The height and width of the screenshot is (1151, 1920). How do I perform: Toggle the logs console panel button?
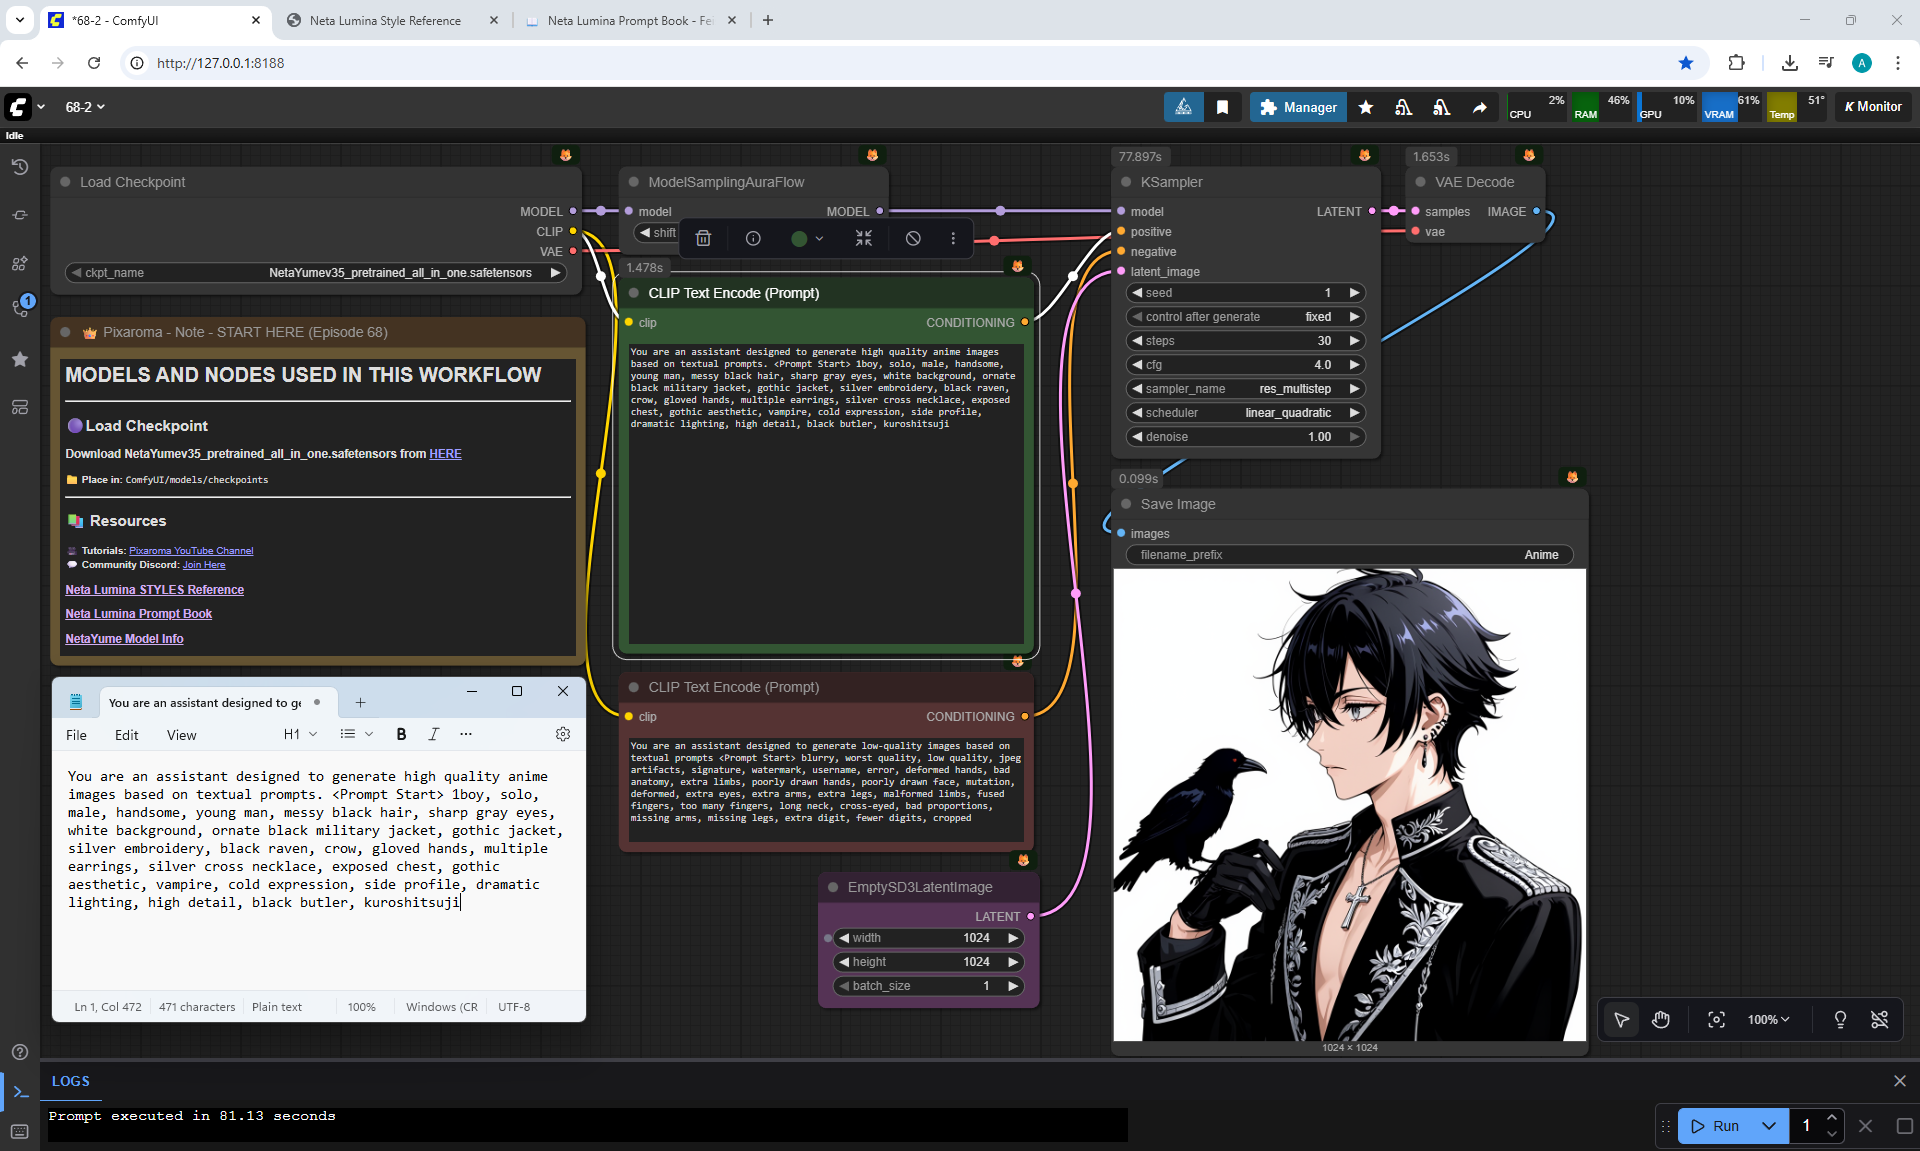click(x=20, y=1091)
